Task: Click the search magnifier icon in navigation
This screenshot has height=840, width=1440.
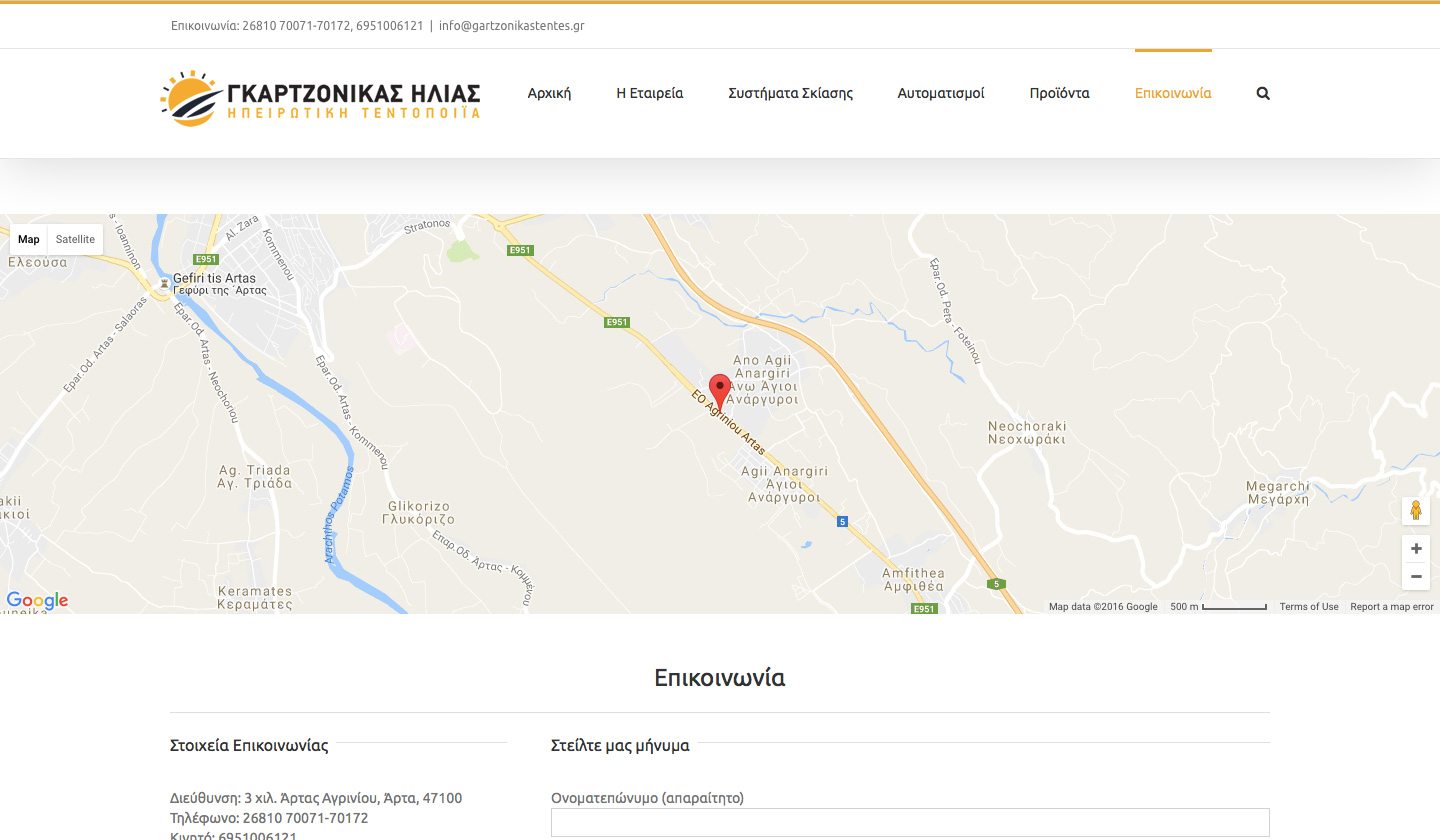Action: click(1263, 93)
